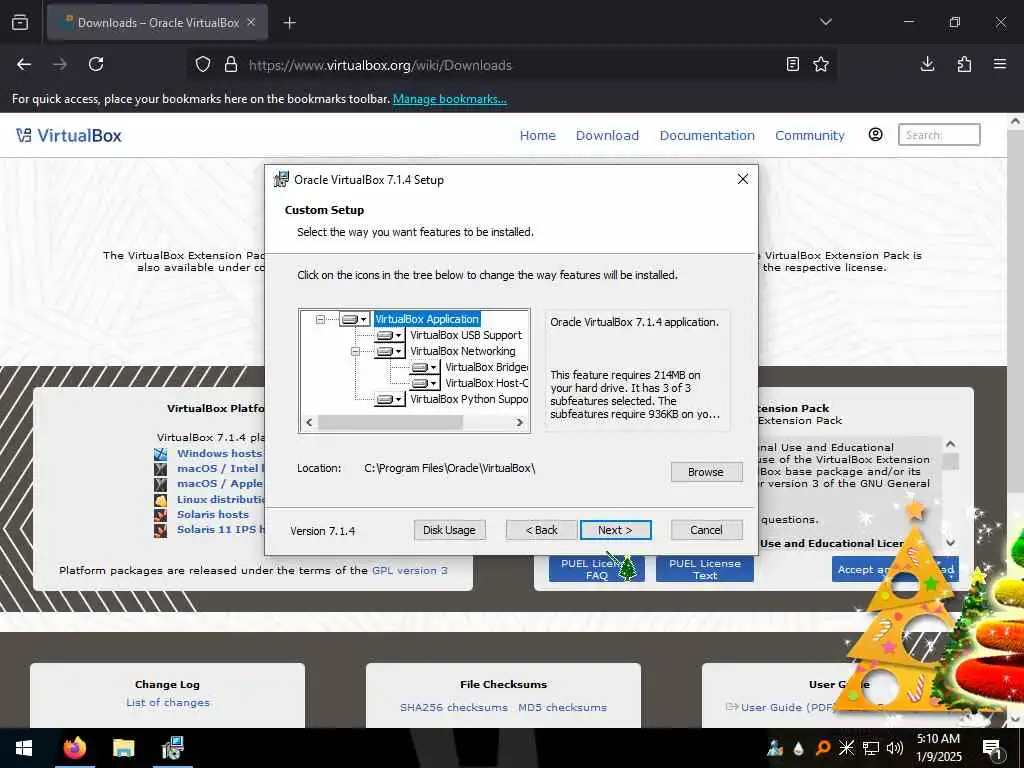Open the Solaris hosts download link
The image size is (1024, 768).
point(213,515)
